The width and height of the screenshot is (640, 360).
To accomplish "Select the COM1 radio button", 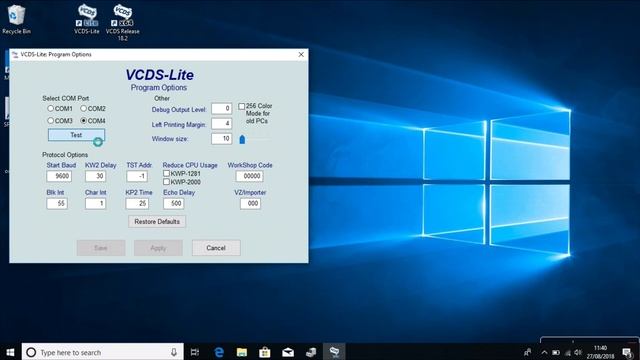I will pos(51,109).
